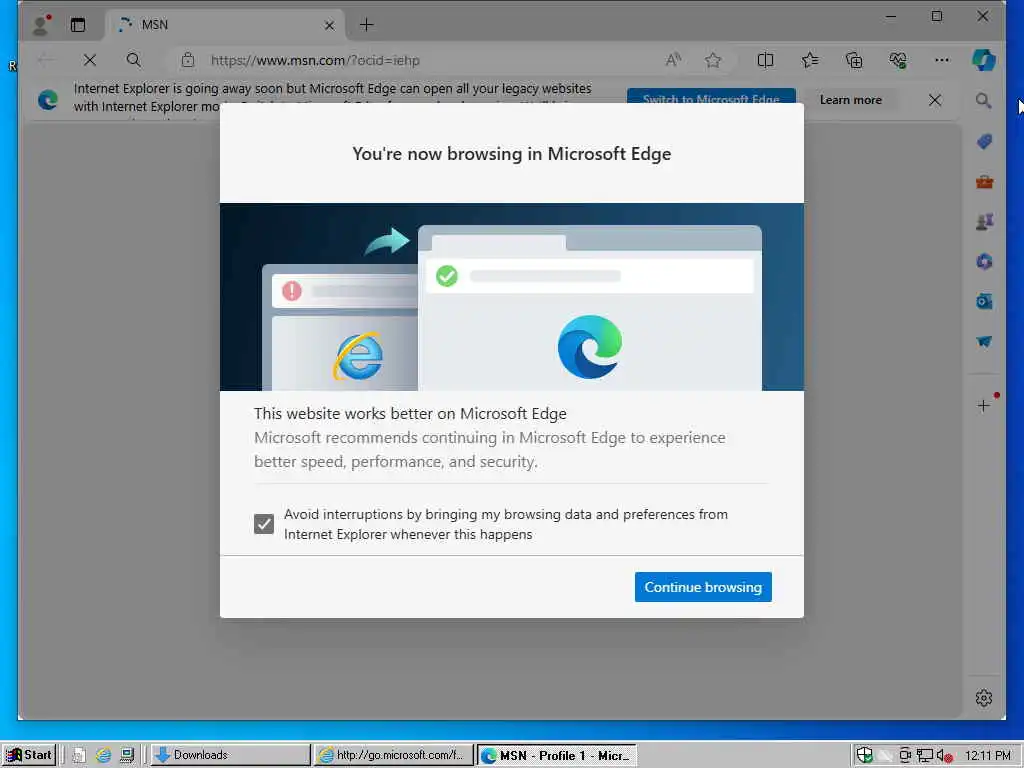Toggle split screen icon
The width and height of the screenshot is (1024, 768).
[x=765, y=60]
